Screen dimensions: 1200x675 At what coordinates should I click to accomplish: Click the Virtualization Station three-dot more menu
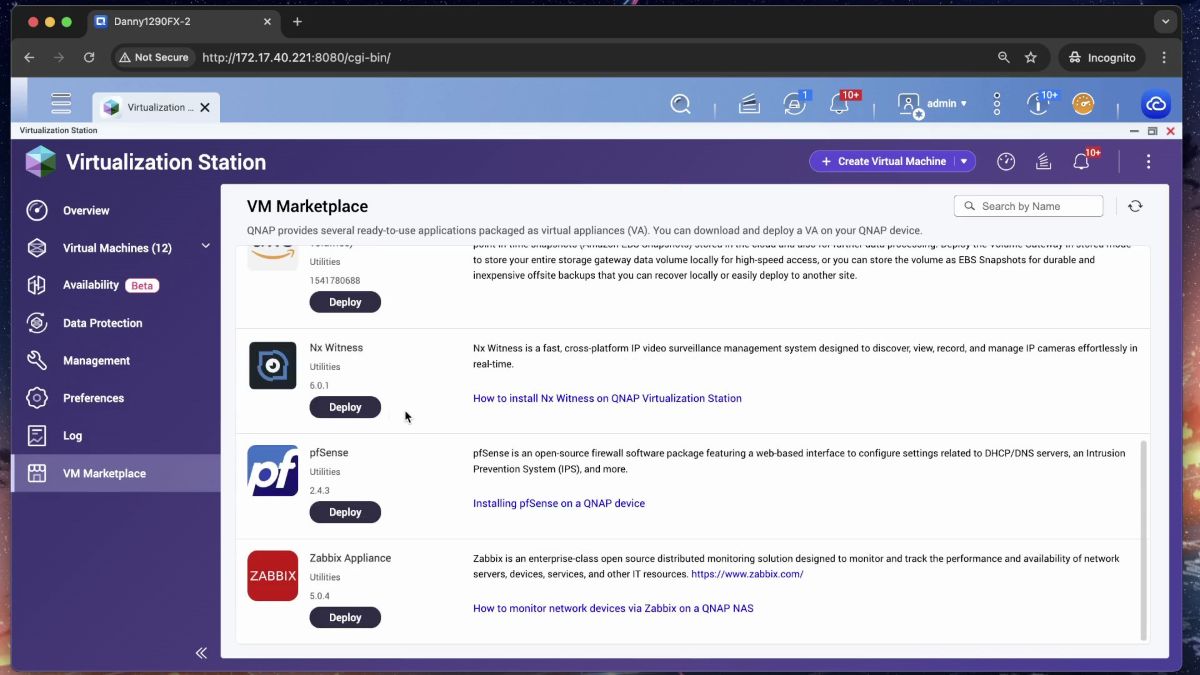click(1148, 162)
